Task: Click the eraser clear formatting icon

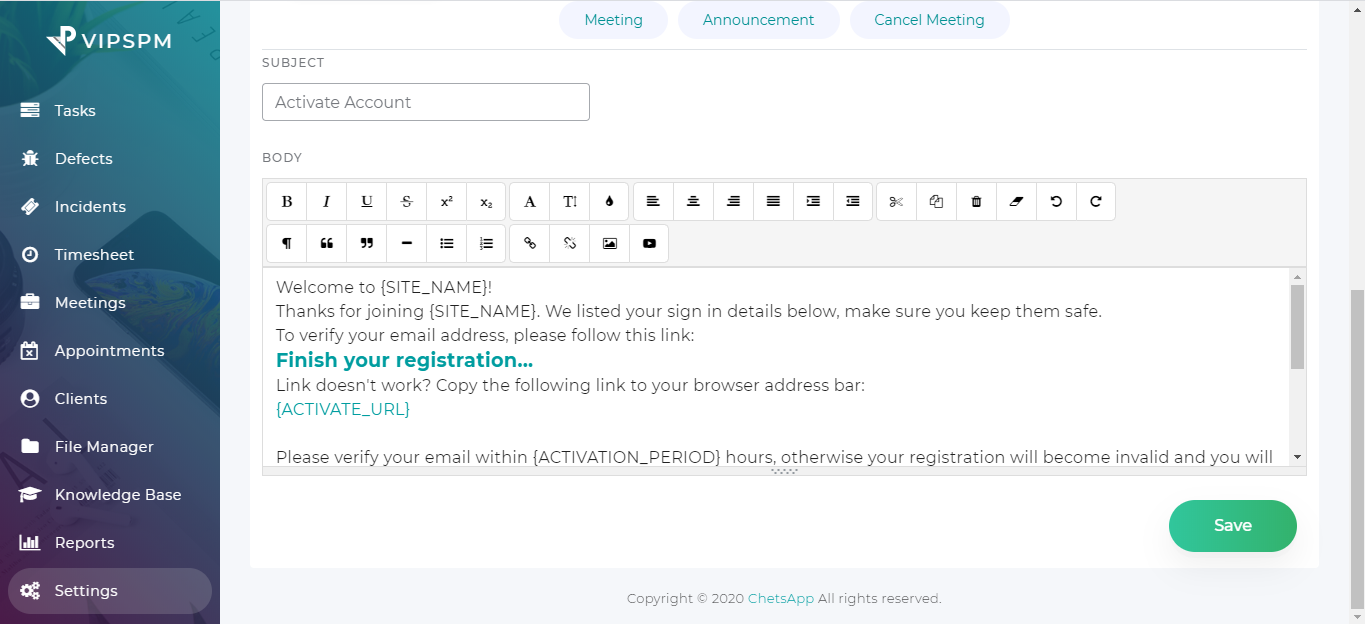Action: coord(1016,202)
